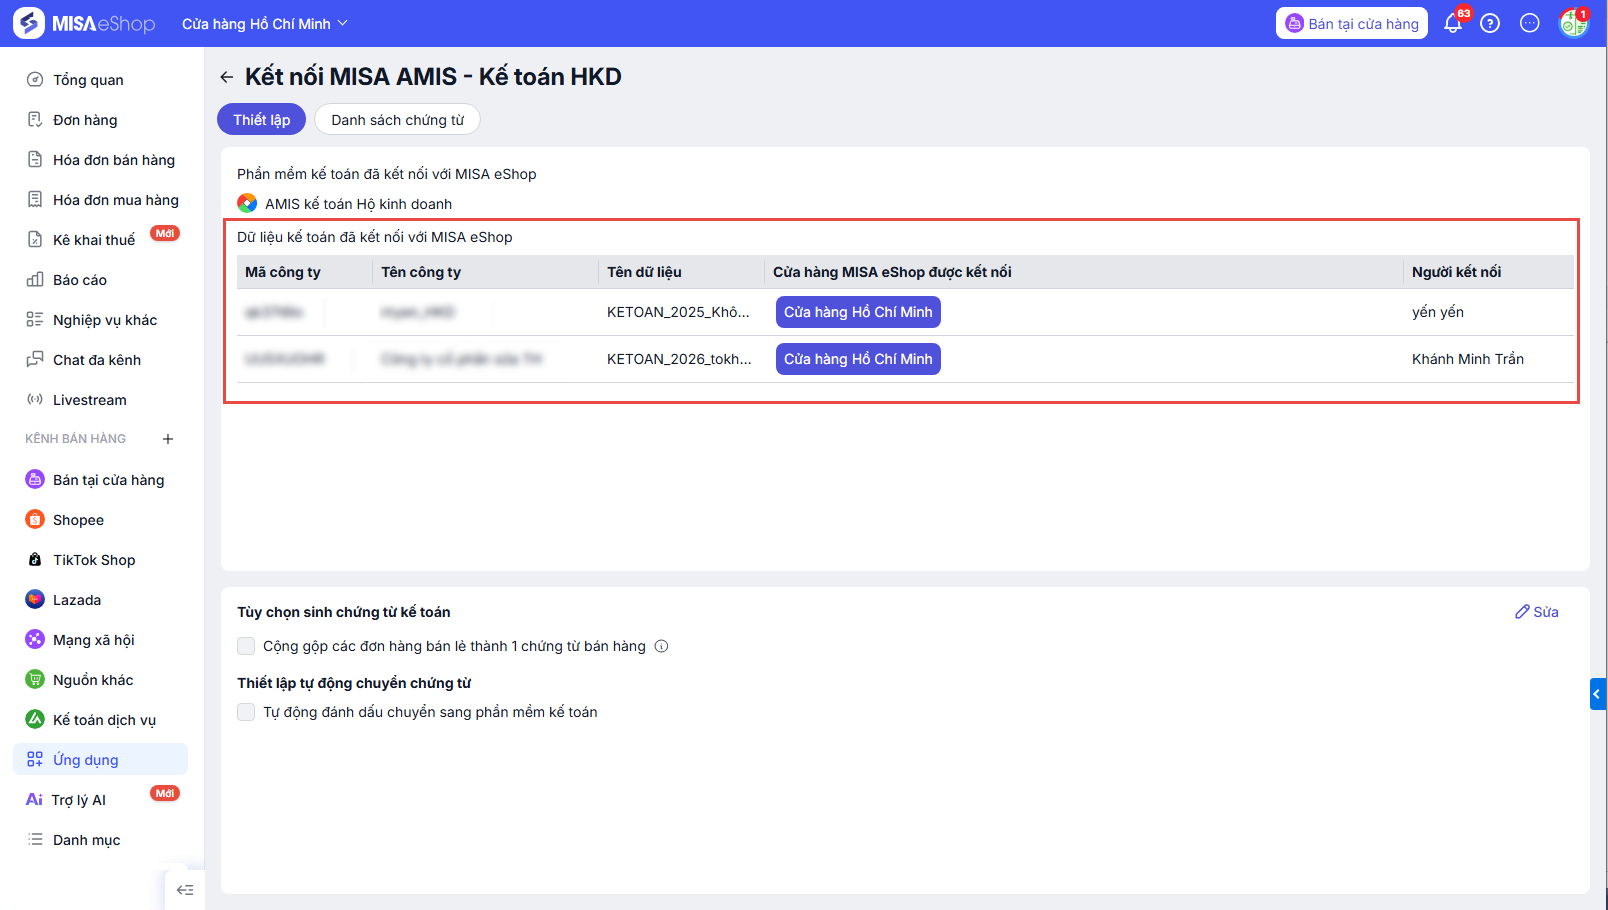Open Livestream in the sidebar
This screenshot has width=1608, height=910.
click(100, 400)
